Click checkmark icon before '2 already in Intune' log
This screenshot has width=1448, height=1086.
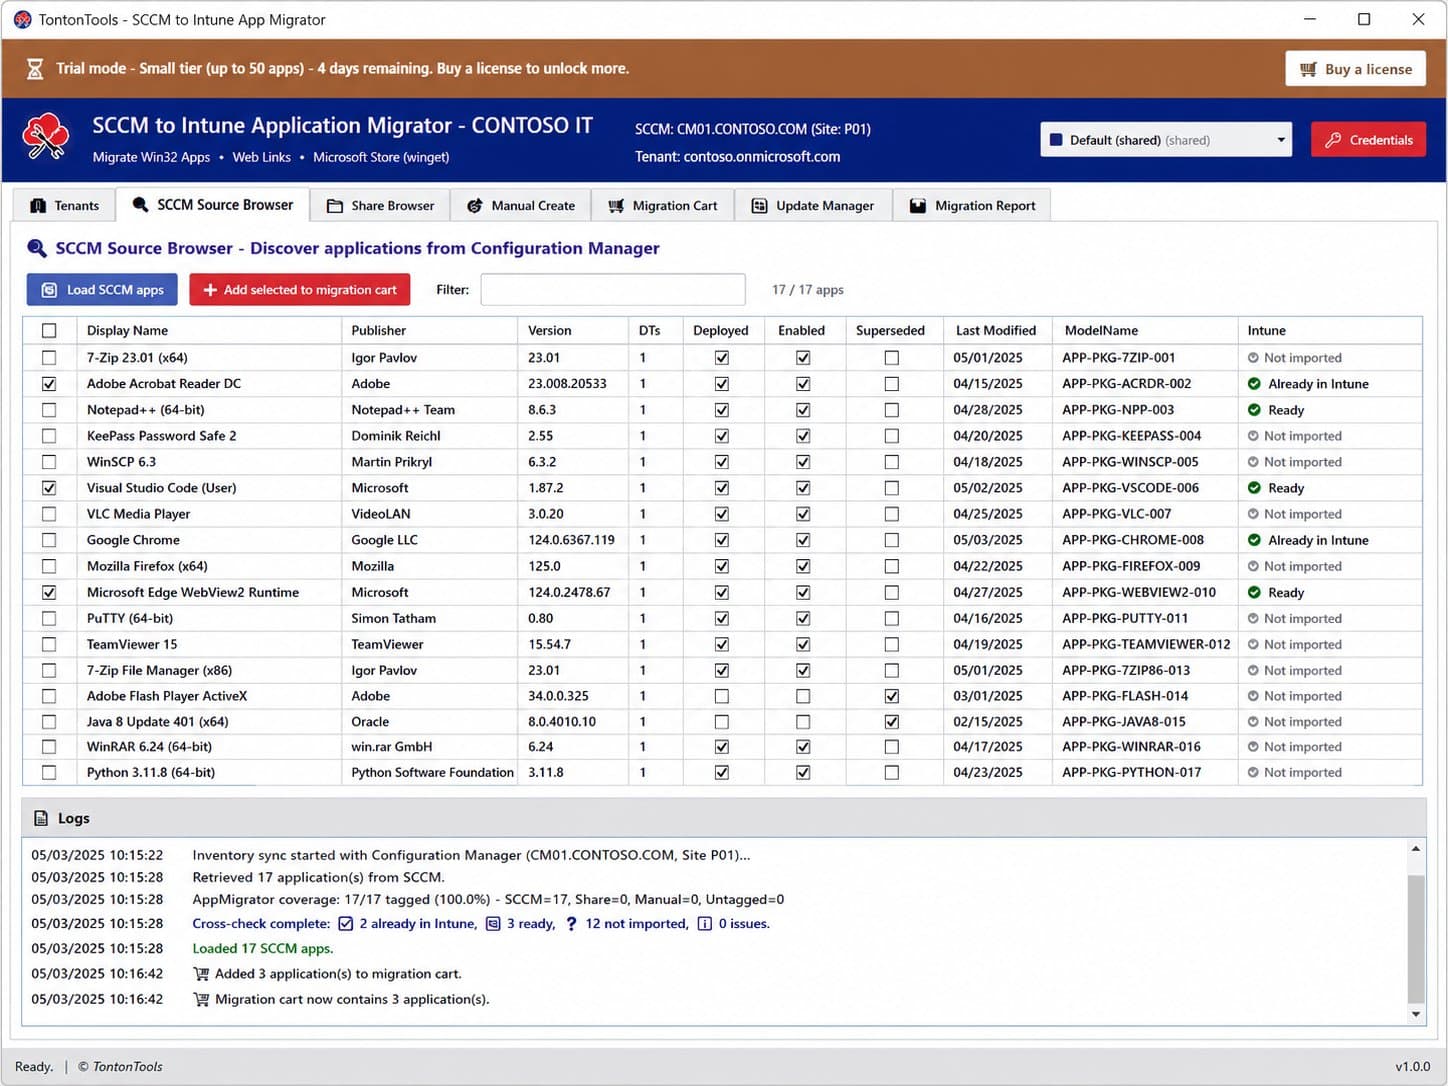point(346,924)
